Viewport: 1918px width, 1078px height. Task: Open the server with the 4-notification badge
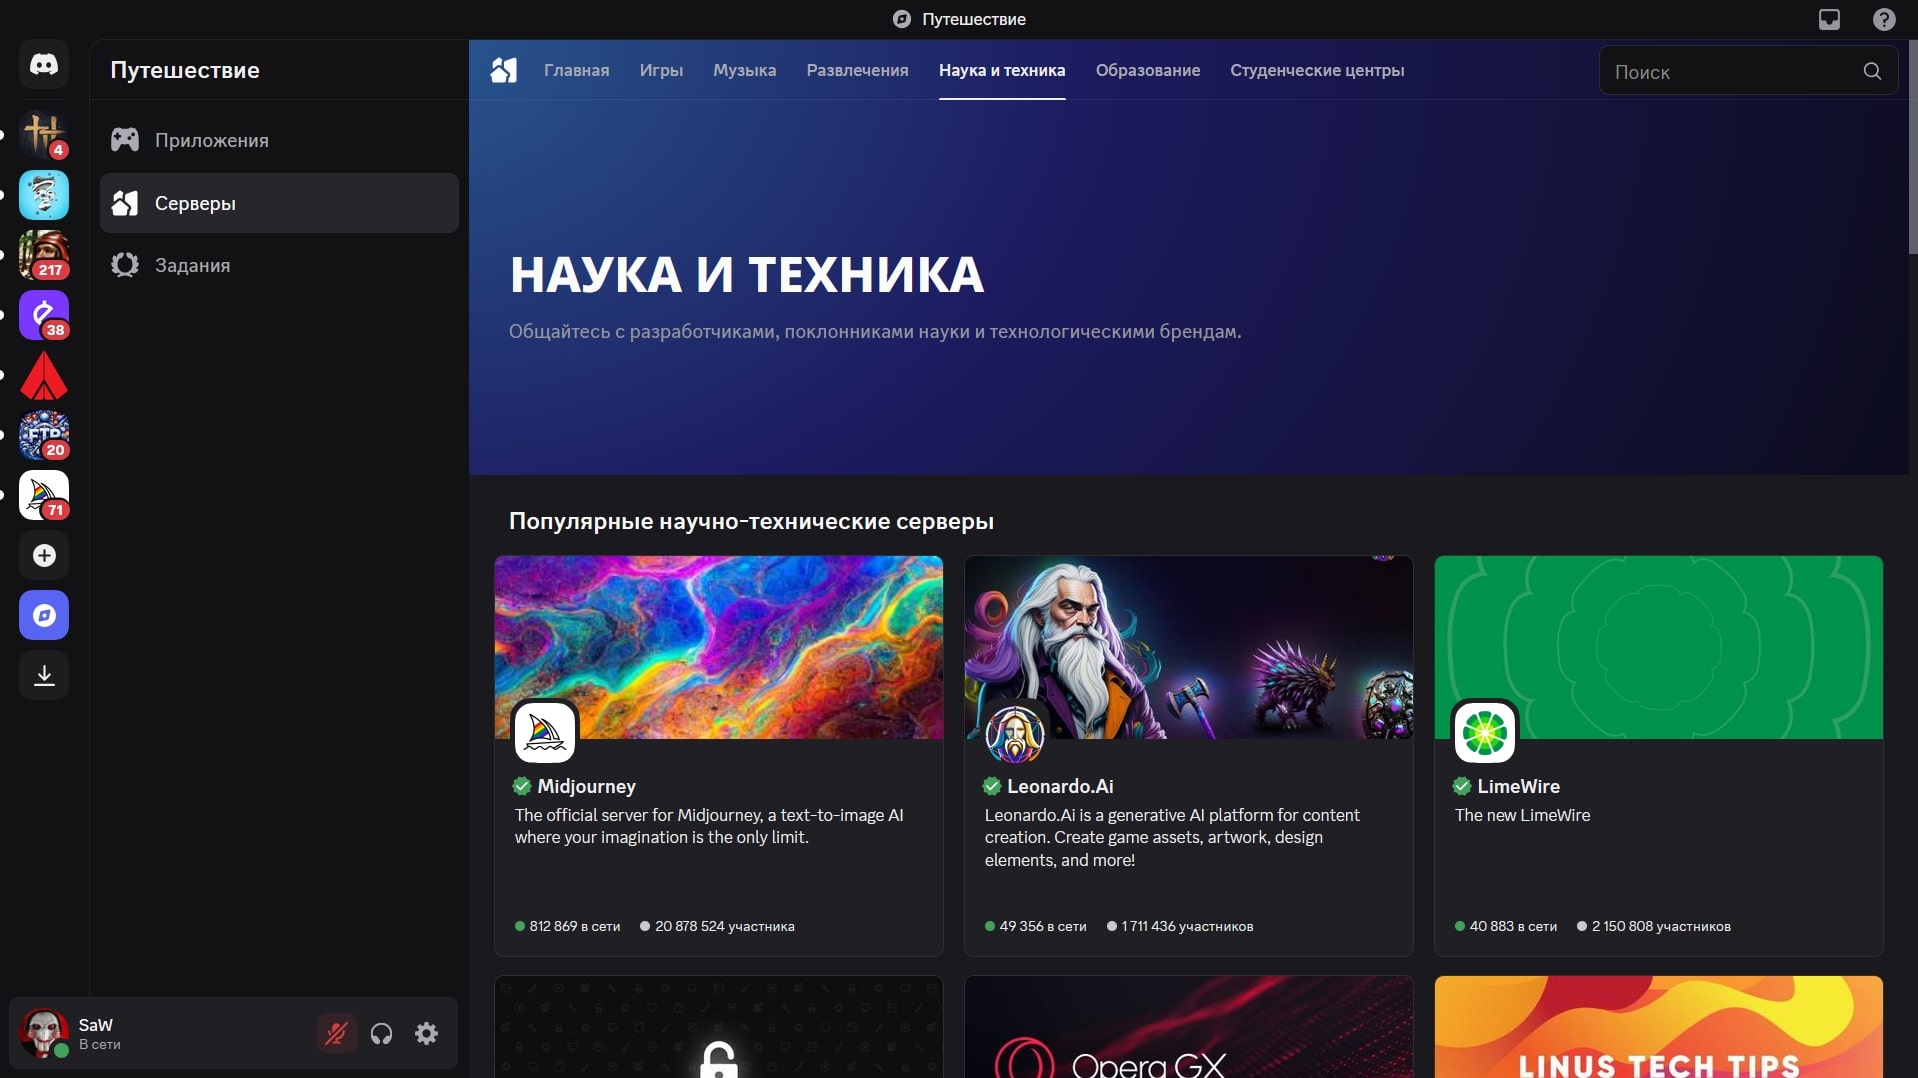point(44,135)
